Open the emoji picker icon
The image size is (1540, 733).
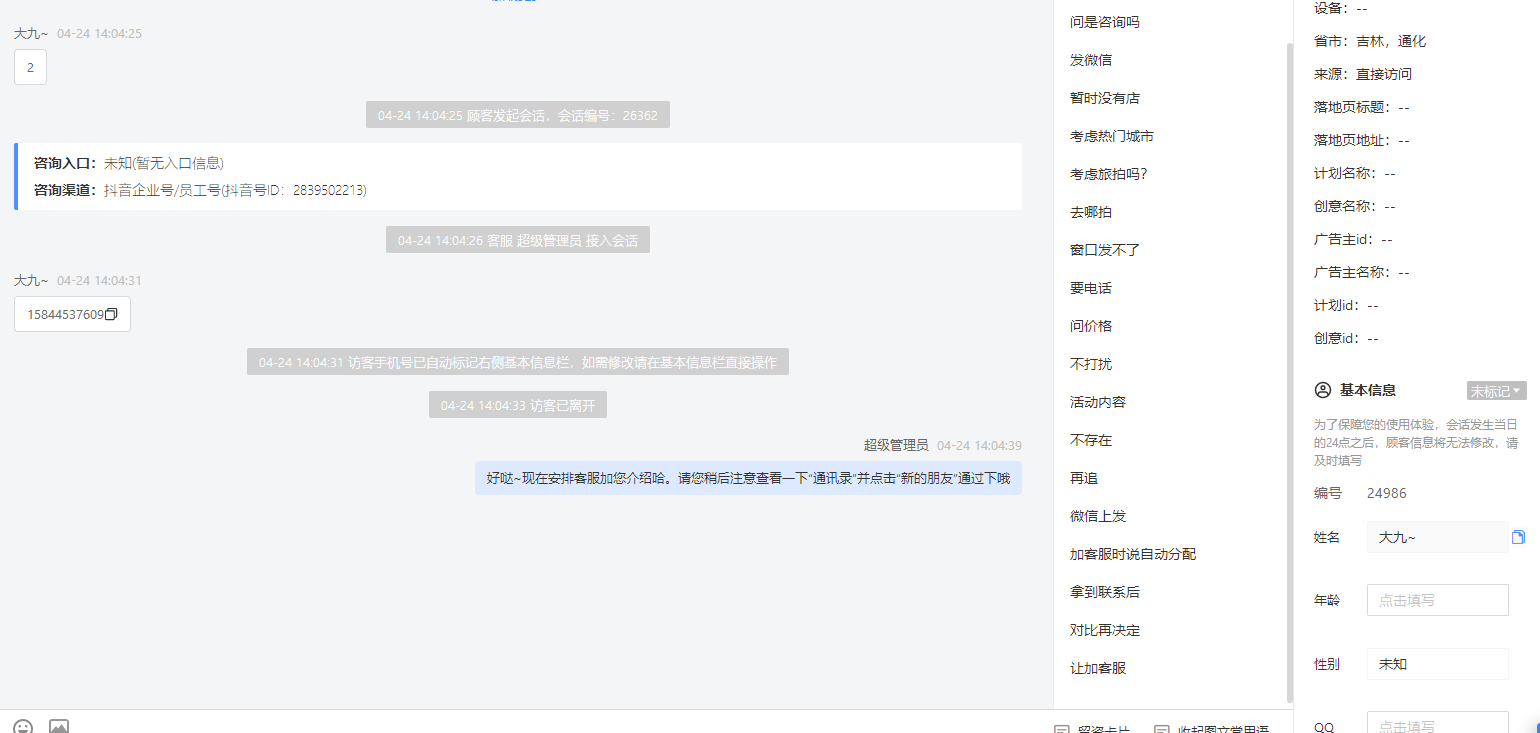(x=23, y=727)
